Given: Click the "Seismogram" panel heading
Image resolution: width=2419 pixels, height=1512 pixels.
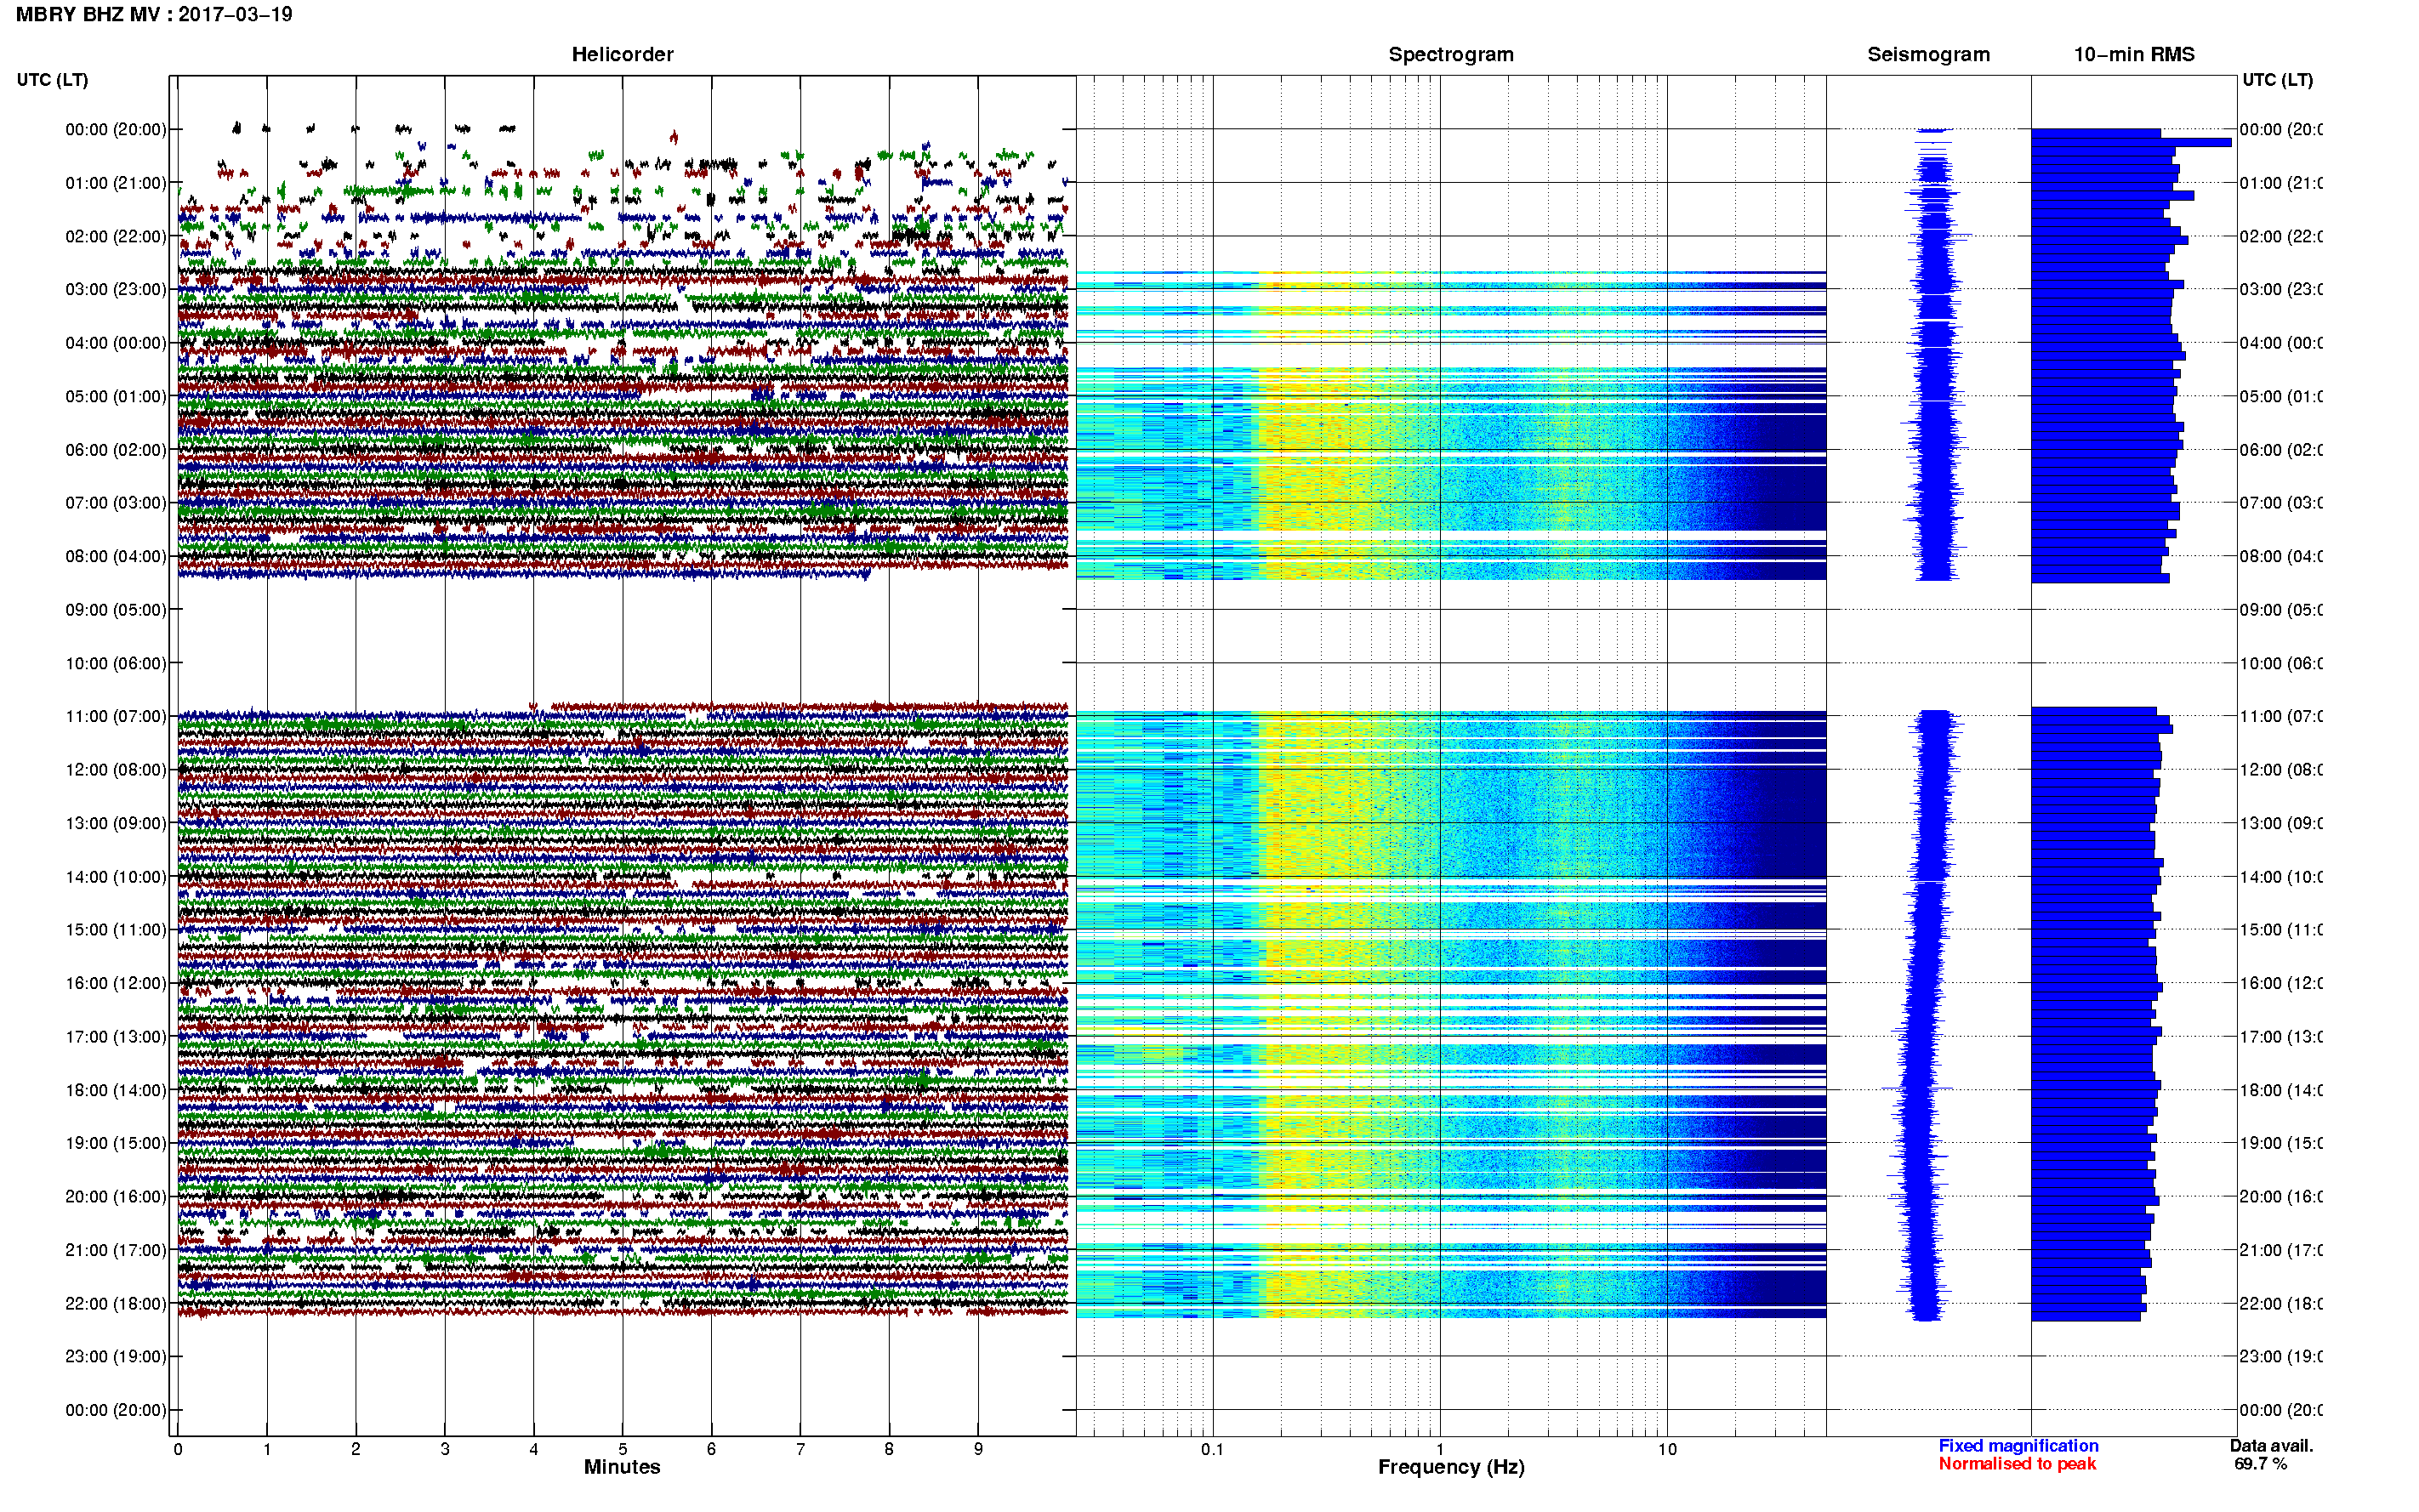Looking at the screenshot, I should tap(1928, 54).
